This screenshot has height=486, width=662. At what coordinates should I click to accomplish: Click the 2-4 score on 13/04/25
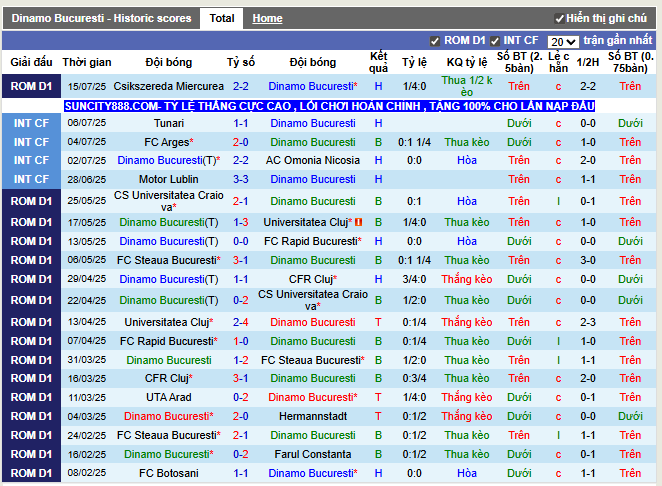pyautogui.click(x=241, y=323)
